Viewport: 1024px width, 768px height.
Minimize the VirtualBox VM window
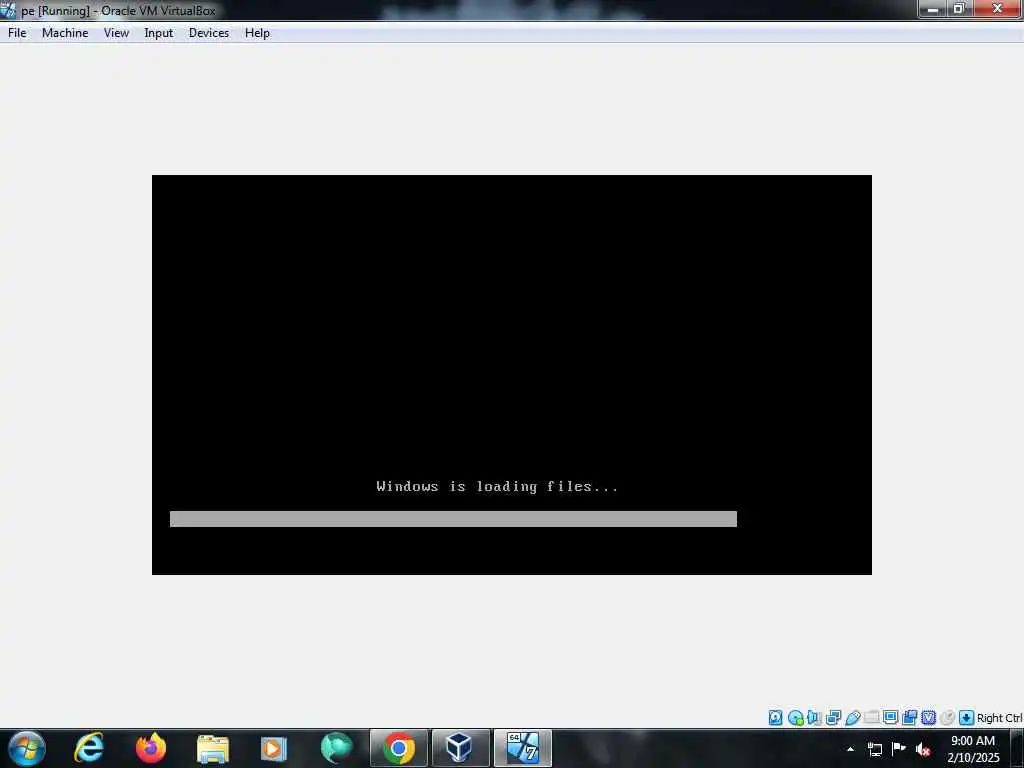coord(933,8)
